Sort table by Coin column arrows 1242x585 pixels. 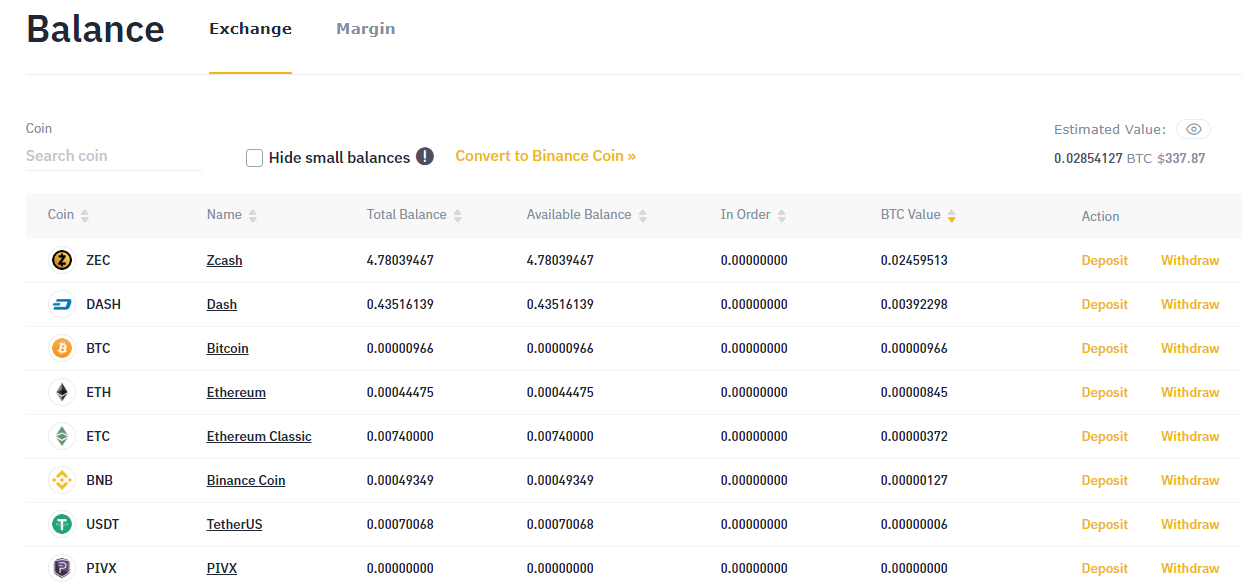(84, 216)
